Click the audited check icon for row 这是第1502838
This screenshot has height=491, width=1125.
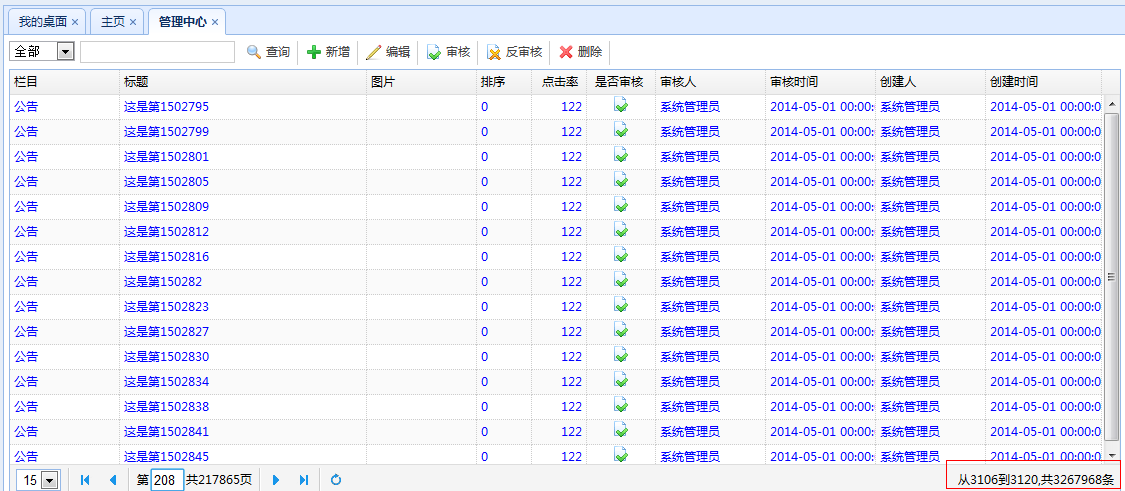pos(621,406)
